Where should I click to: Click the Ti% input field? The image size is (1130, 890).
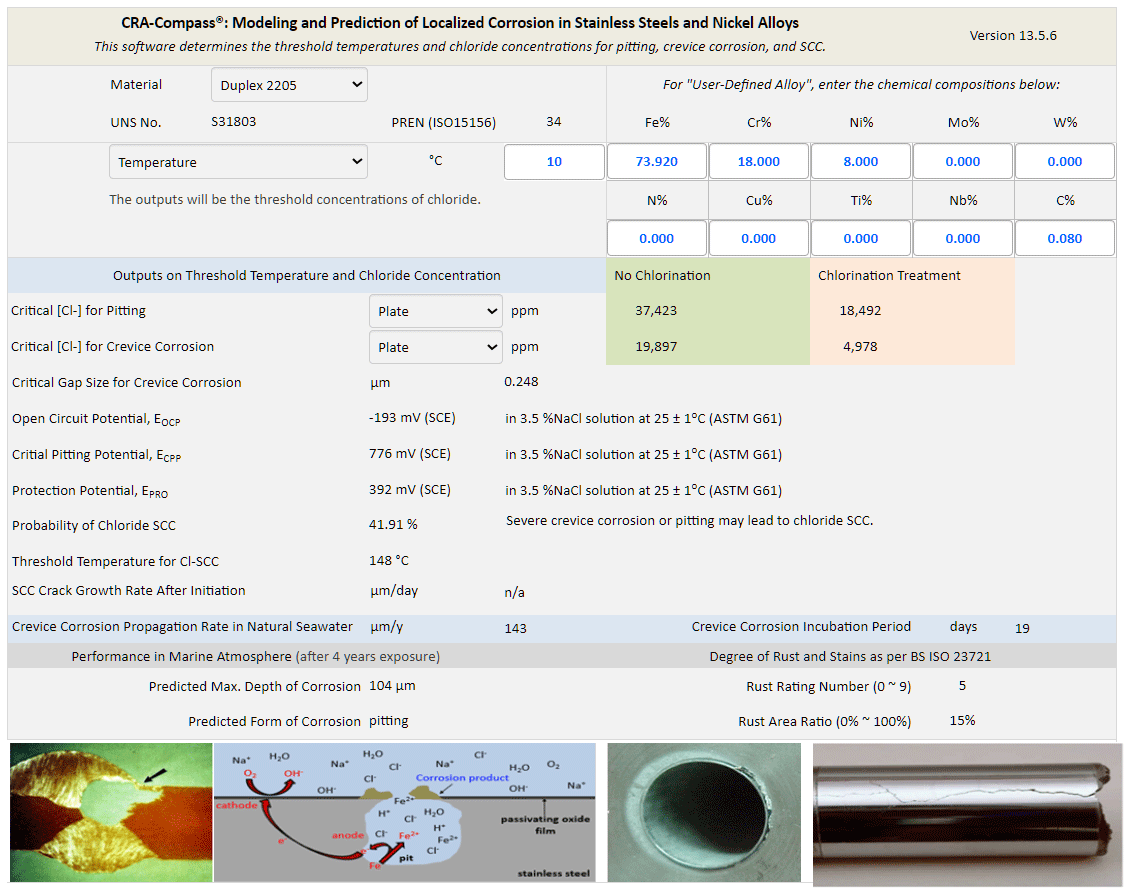(861, 239)
